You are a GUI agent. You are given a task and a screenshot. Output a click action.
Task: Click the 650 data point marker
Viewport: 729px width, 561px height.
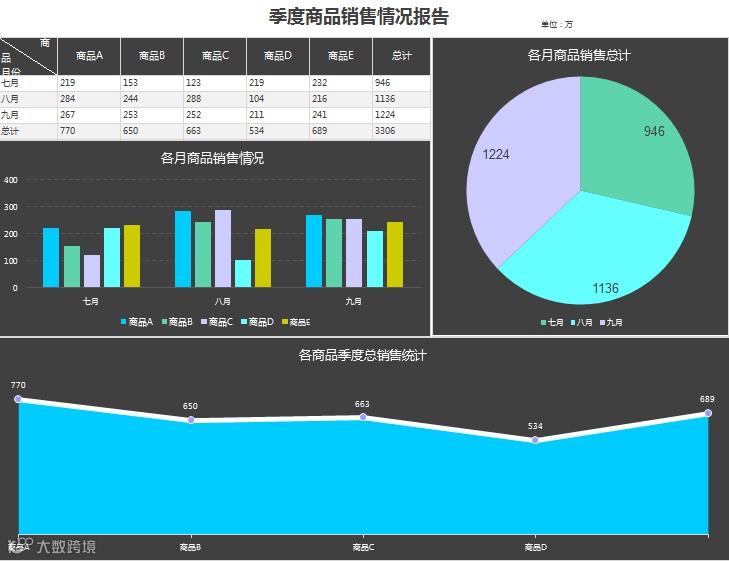coord(191,420)
